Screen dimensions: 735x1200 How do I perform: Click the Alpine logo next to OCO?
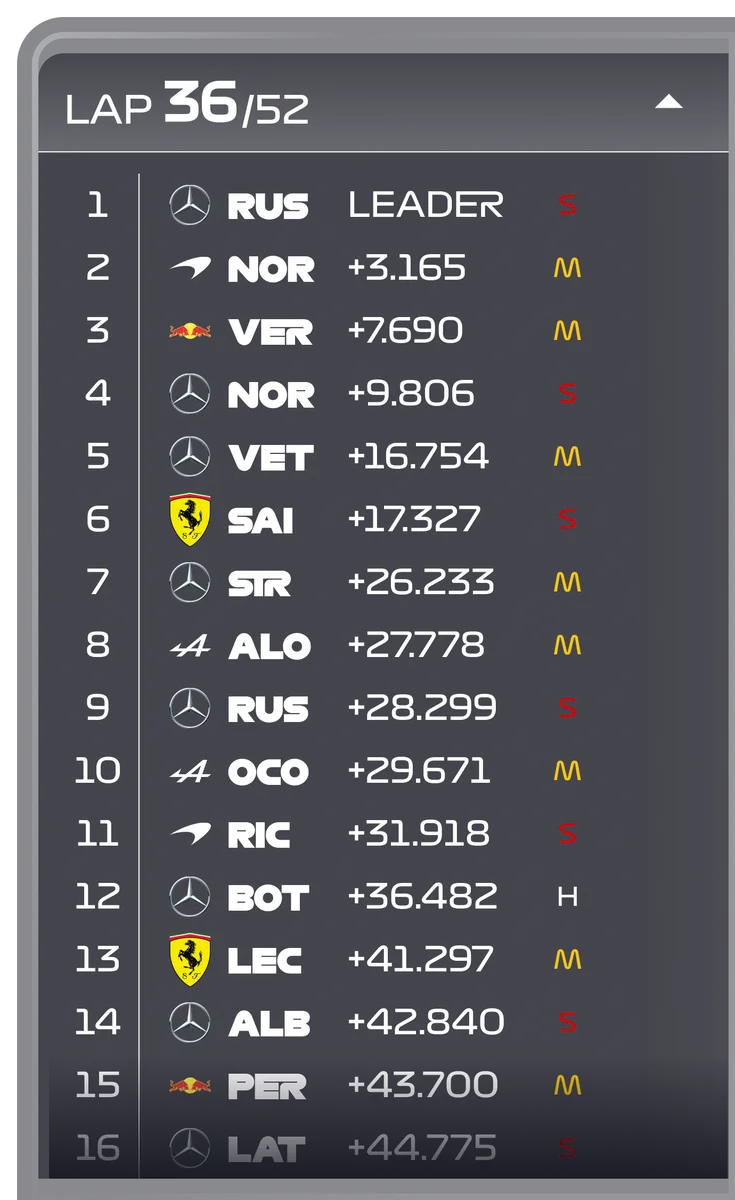click(x=190, y=771)
